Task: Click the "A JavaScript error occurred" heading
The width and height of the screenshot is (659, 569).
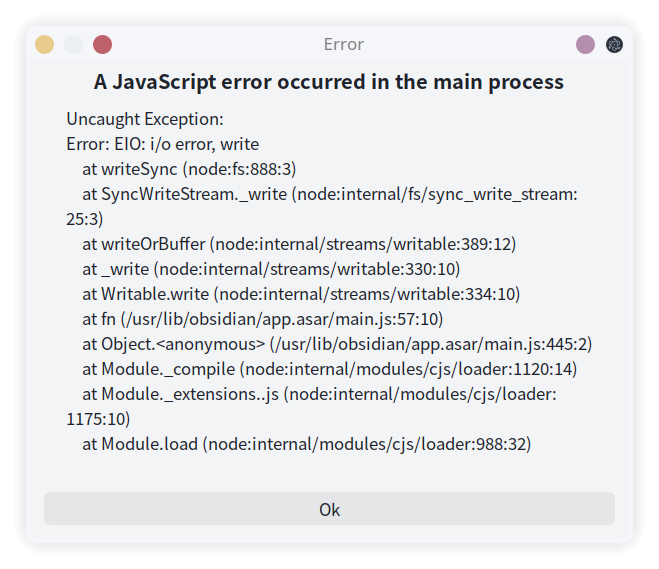Action: [329, 82]
